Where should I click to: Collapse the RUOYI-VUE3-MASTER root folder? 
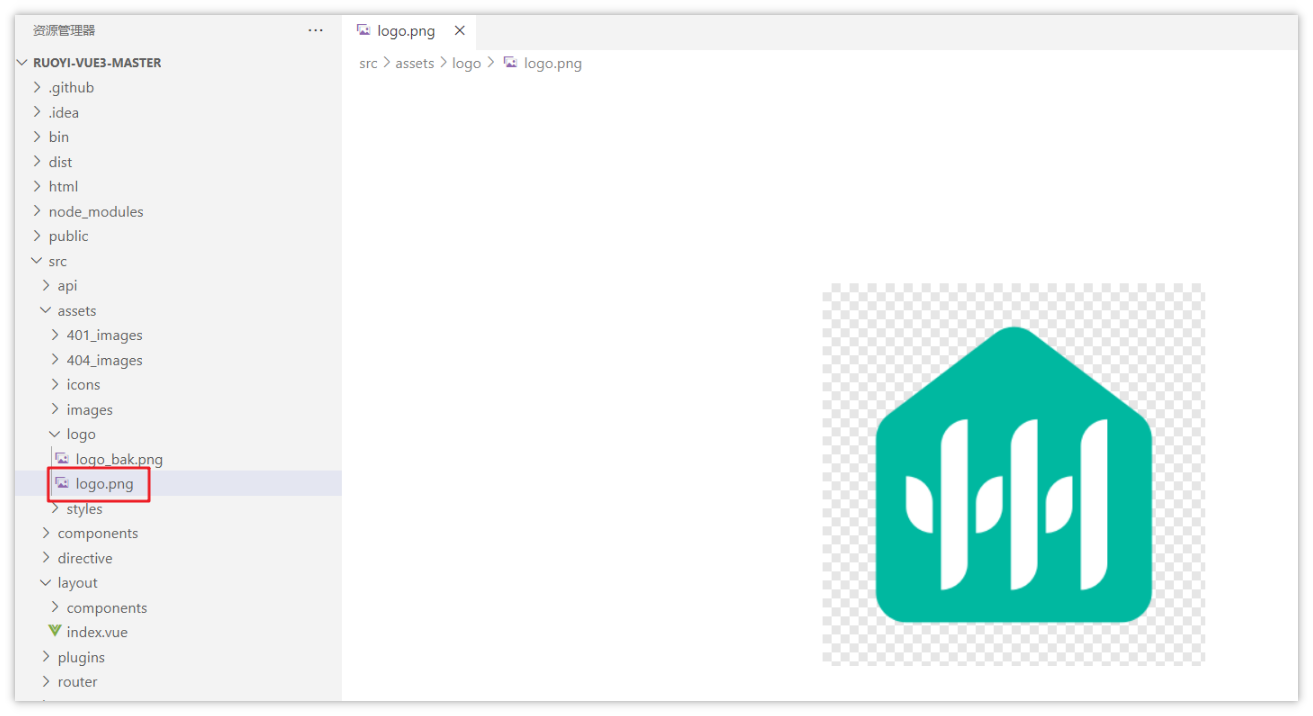tap(23, 62)
